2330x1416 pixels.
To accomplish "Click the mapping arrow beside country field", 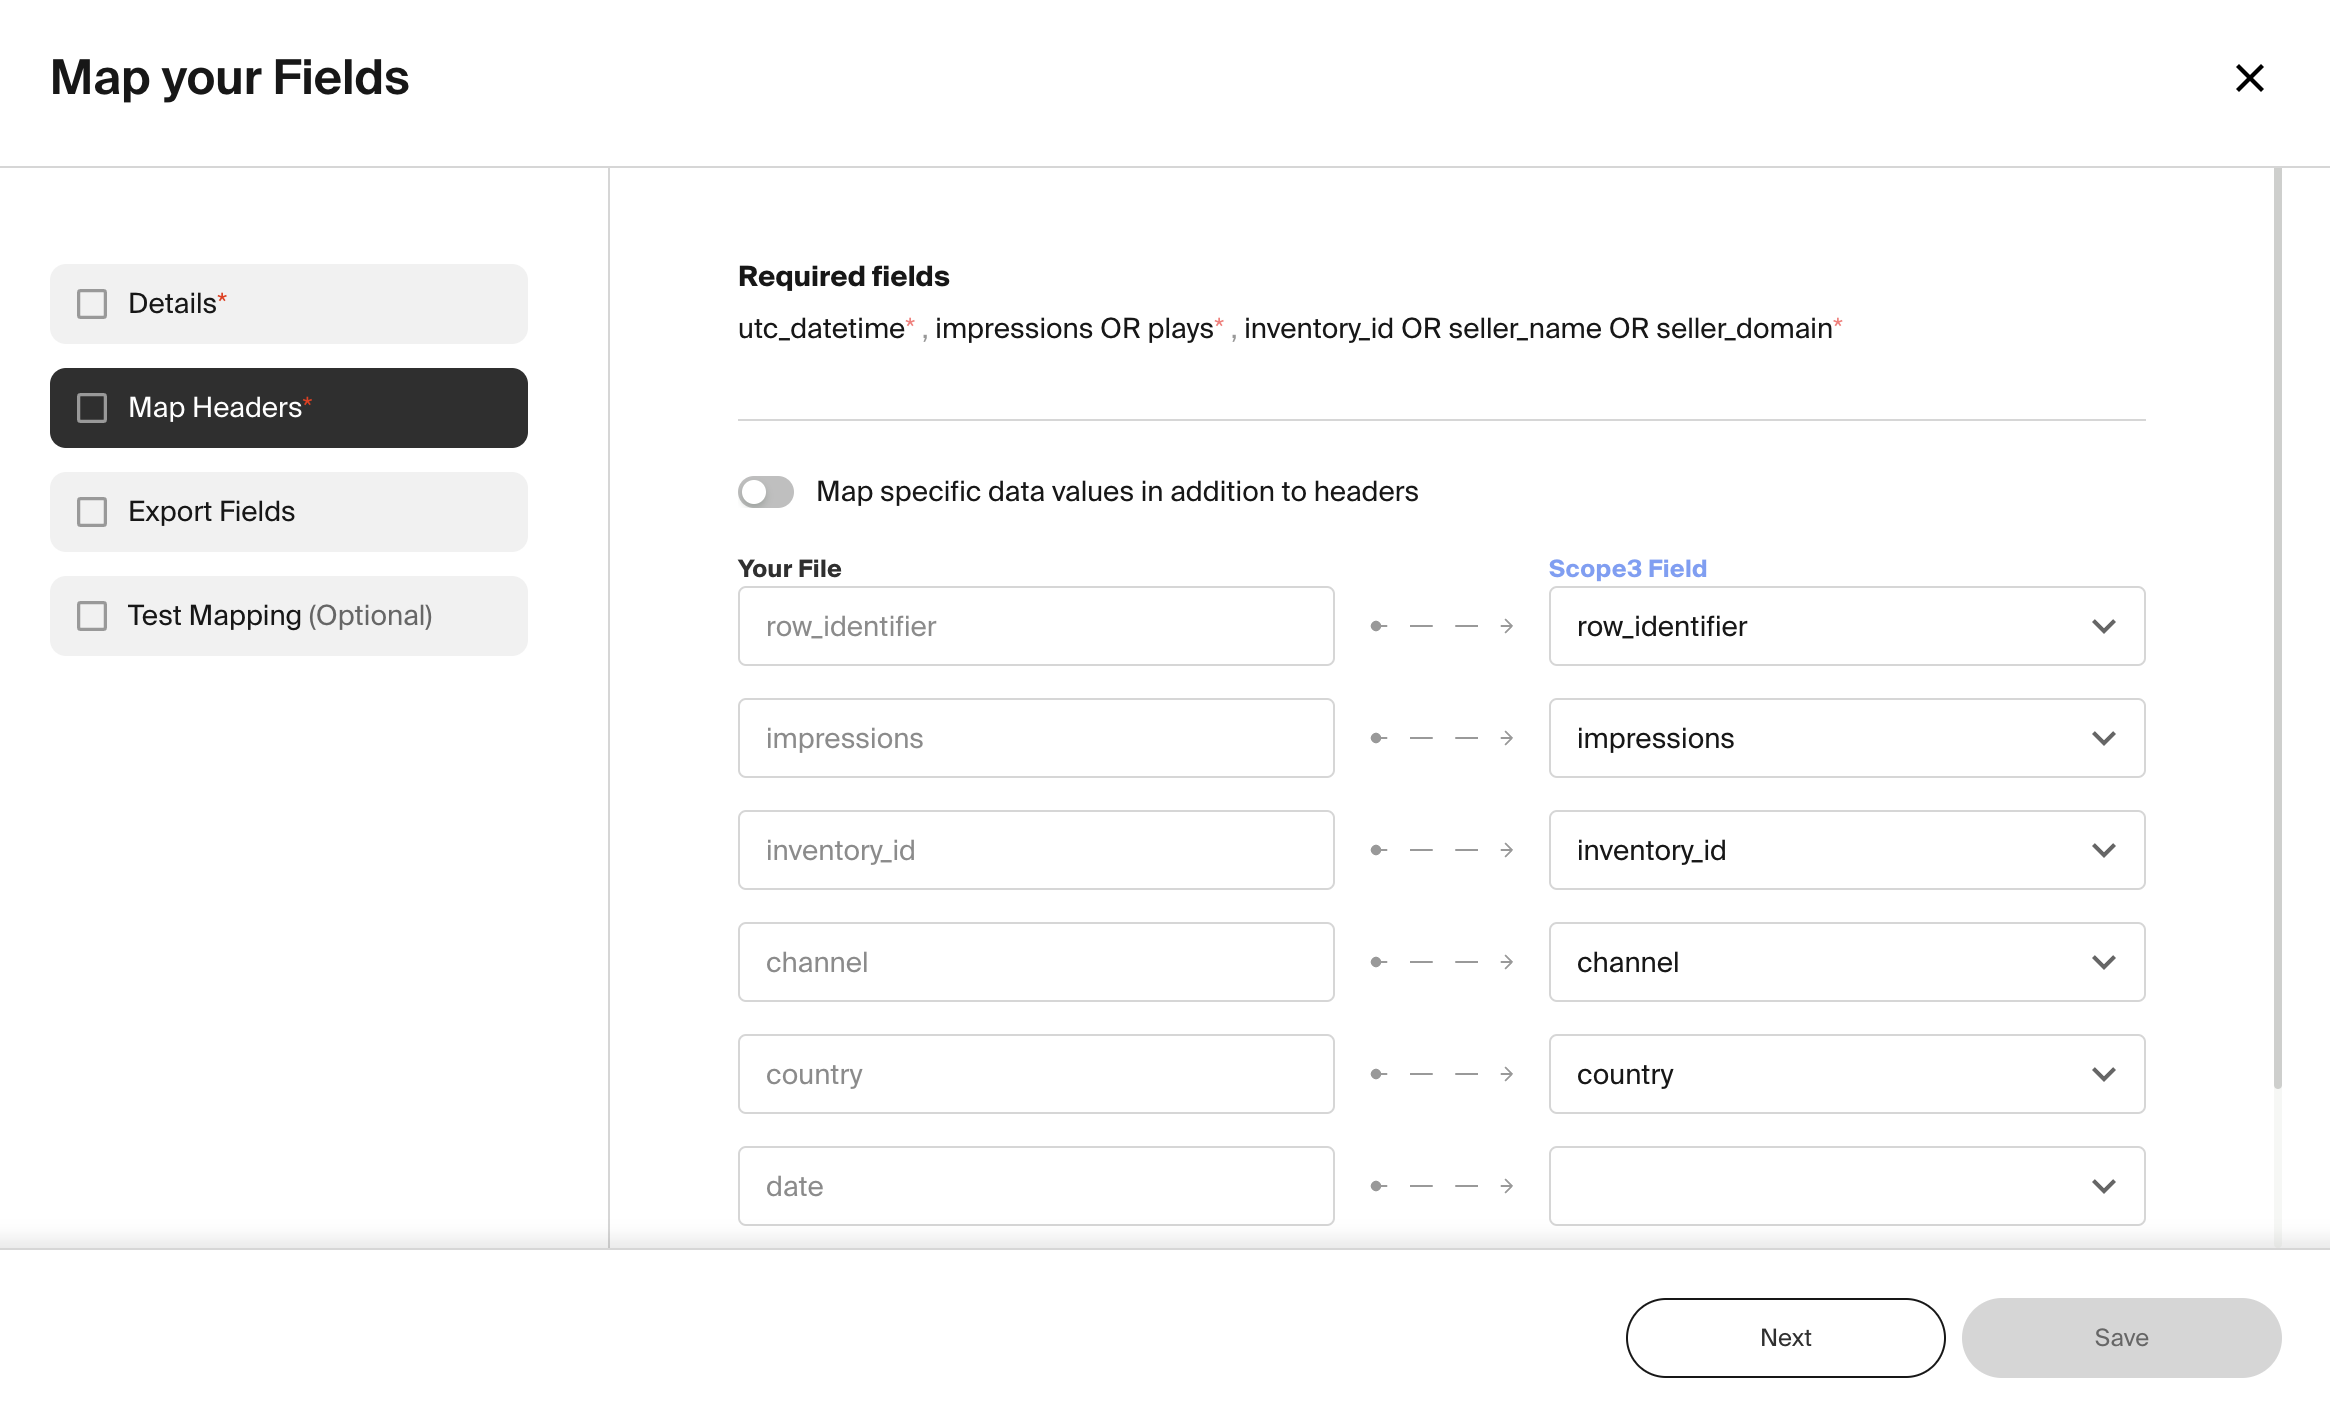I will point(1441,1075).
